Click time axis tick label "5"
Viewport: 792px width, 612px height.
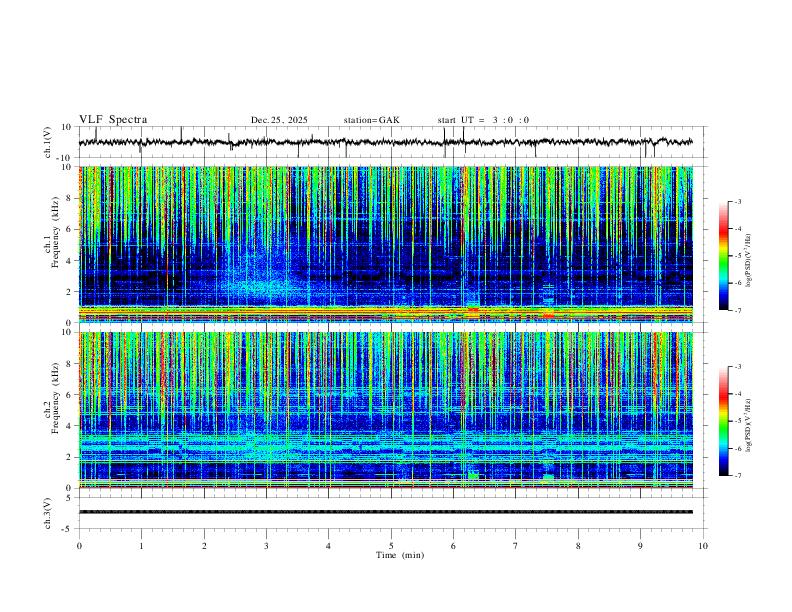click(x=391, y=546)
